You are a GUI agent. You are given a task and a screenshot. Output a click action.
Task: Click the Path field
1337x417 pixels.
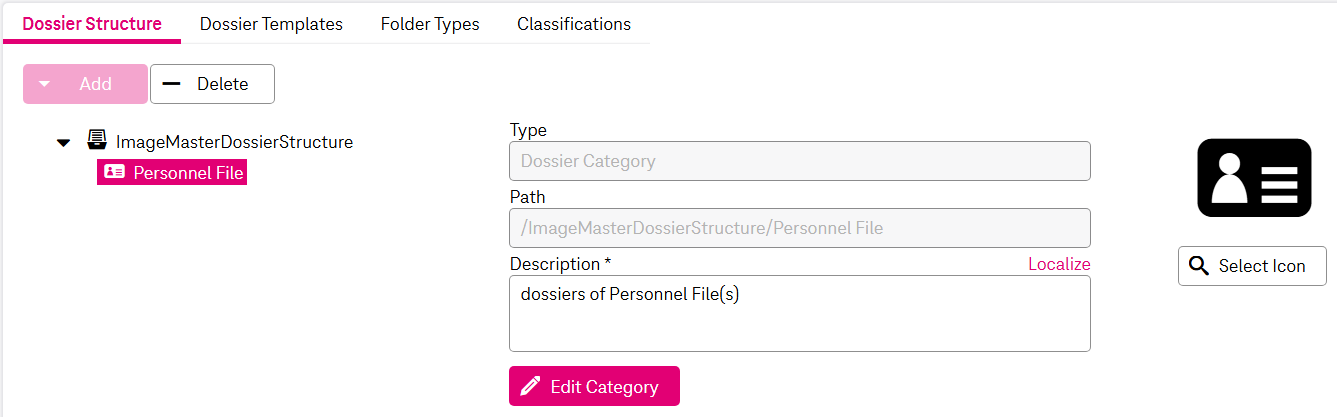pos(799,228)
